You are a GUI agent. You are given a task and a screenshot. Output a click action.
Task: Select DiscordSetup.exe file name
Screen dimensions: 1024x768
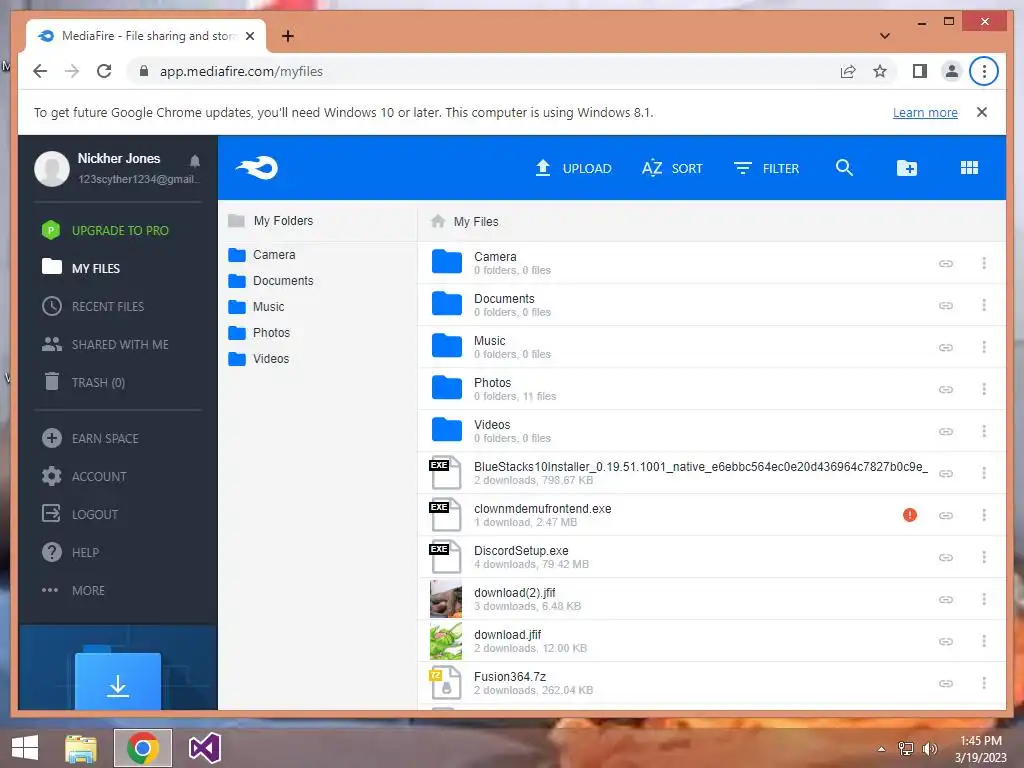(521, 551)
